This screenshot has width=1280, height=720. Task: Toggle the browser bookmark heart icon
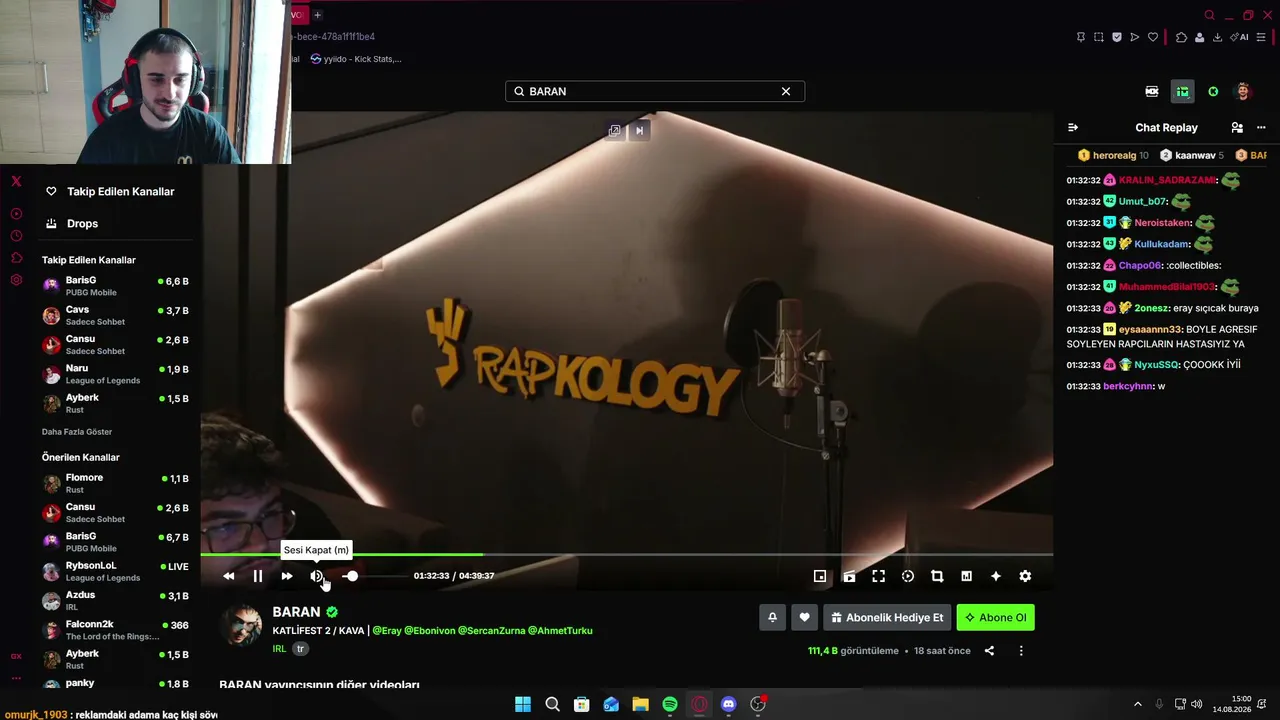(x=1153, y=37)
